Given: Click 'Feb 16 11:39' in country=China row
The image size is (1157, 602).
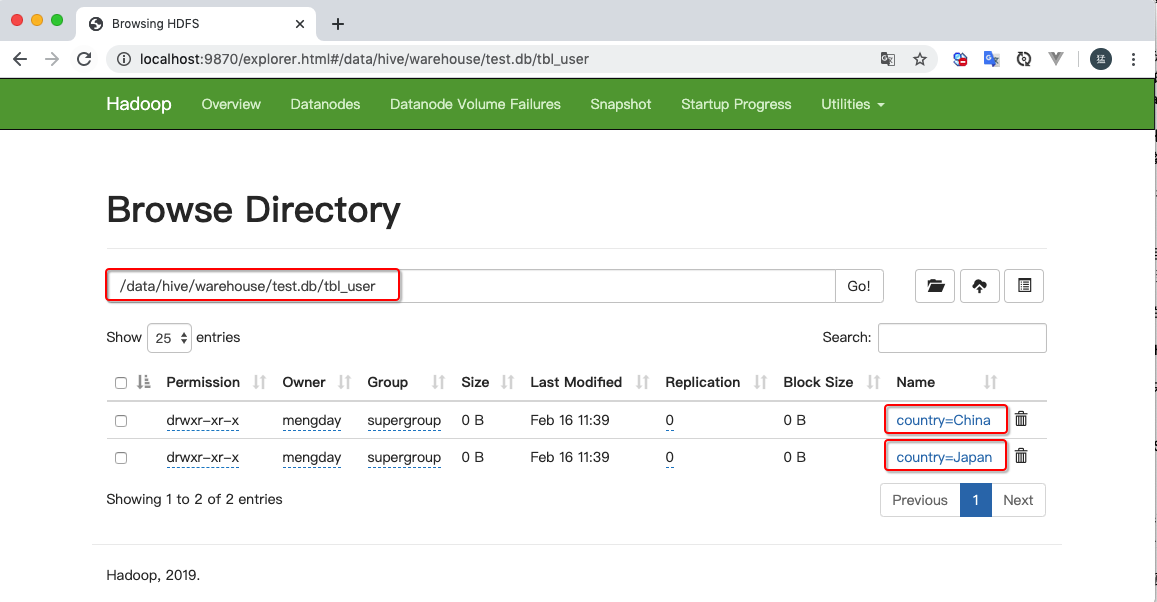Looking at the screenshot, I should tap(570, 420).
